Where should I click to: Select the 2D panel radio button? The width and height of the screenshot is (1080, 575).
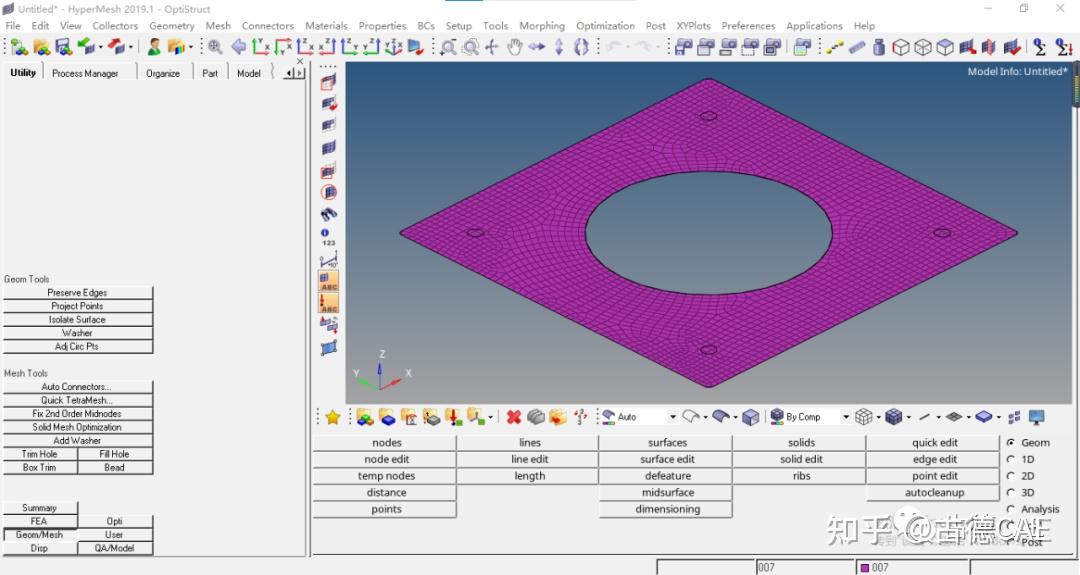1011,476
